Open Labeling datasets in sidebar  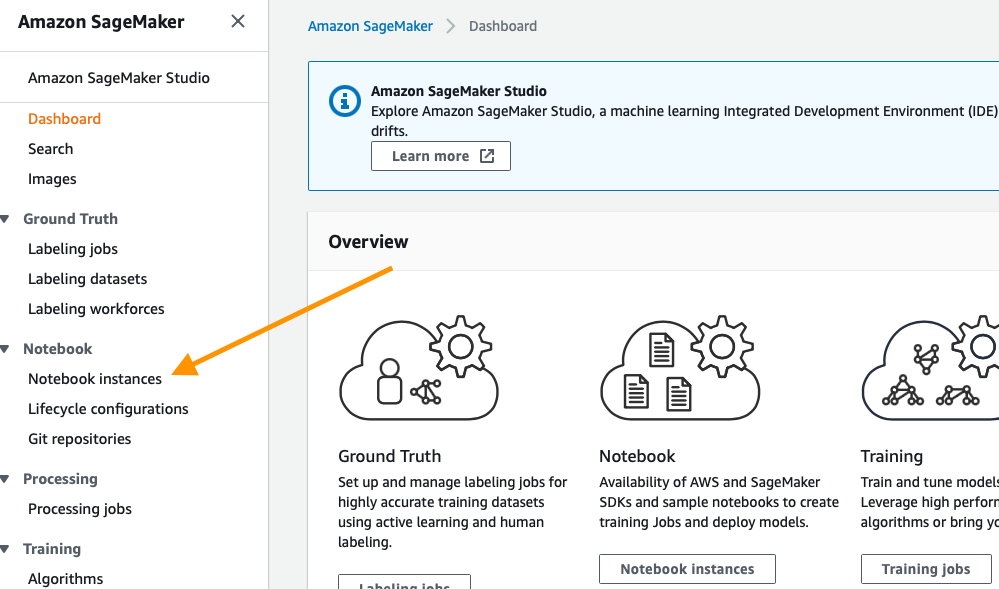tap(87, 279)
